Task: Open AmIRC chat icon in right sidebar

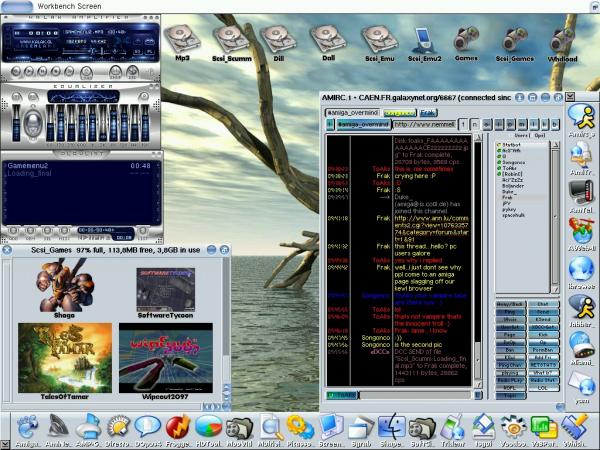Action: [581, 121]
